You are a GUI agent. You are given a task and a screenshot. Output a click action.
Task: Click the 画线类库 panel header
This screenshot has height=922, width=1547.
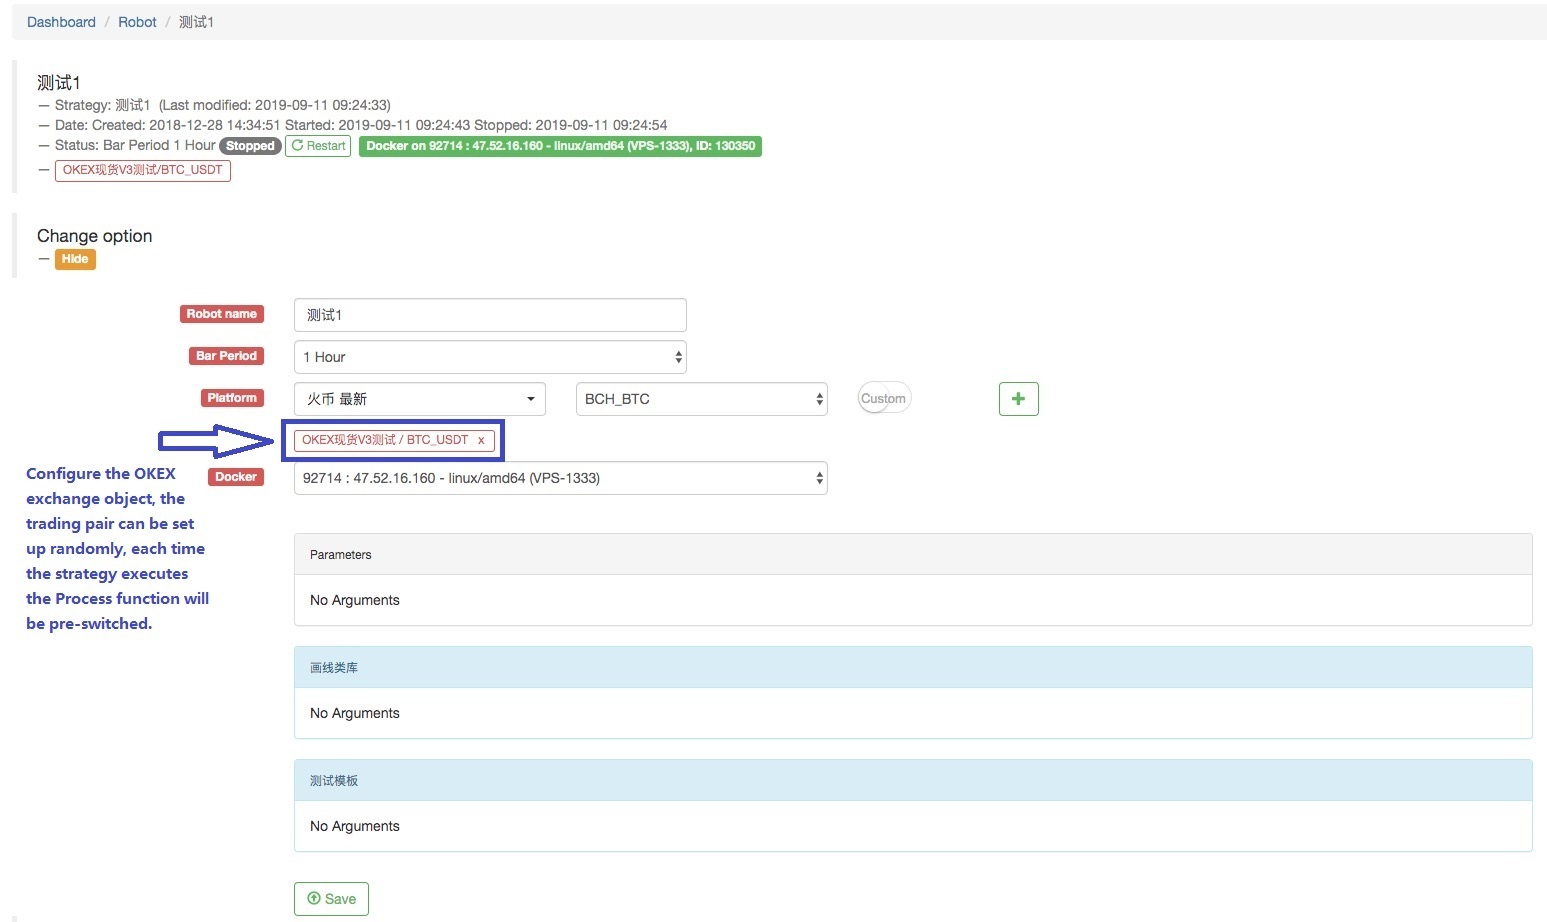coord(912,667)
